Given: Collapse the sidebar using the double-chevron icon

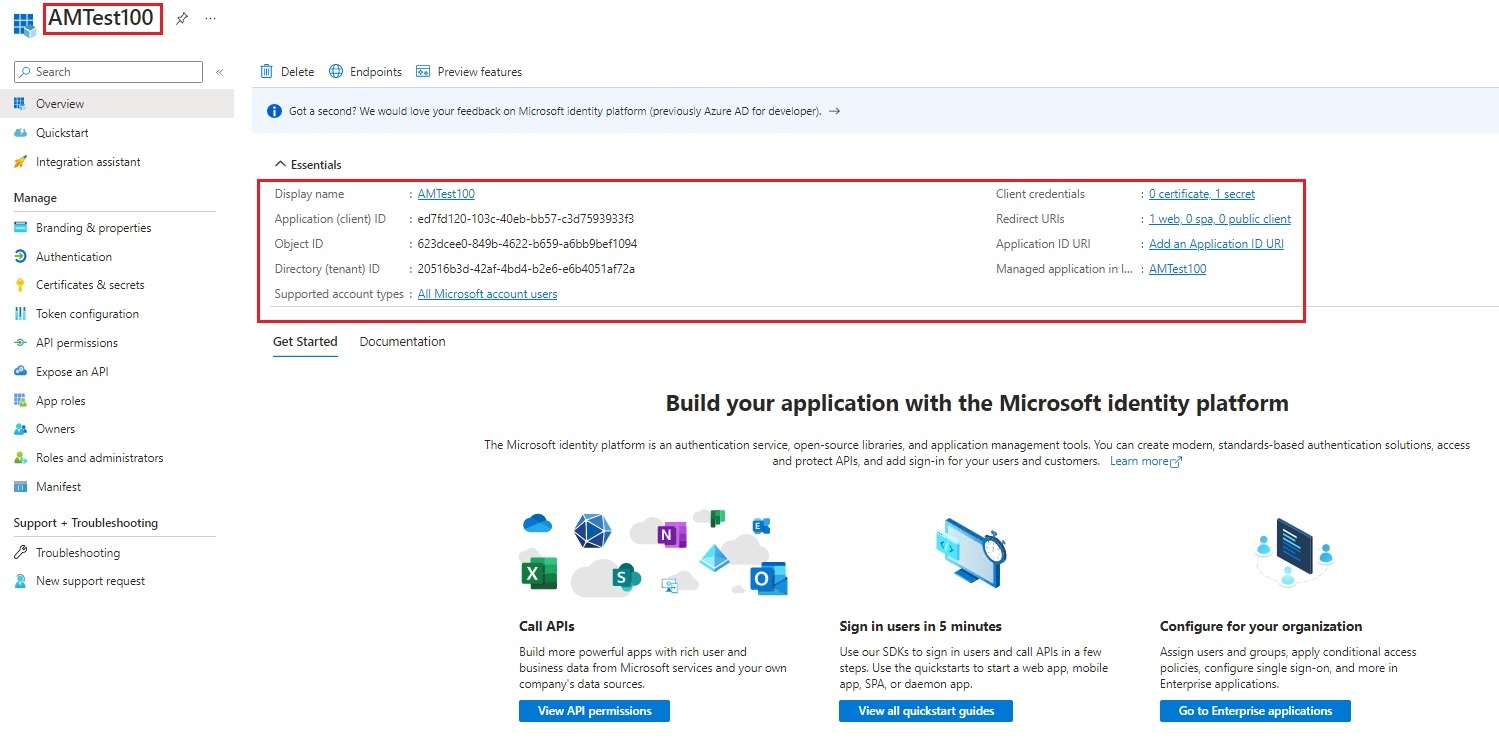Looking at the screenshot, I should click(x=219, y=72).
